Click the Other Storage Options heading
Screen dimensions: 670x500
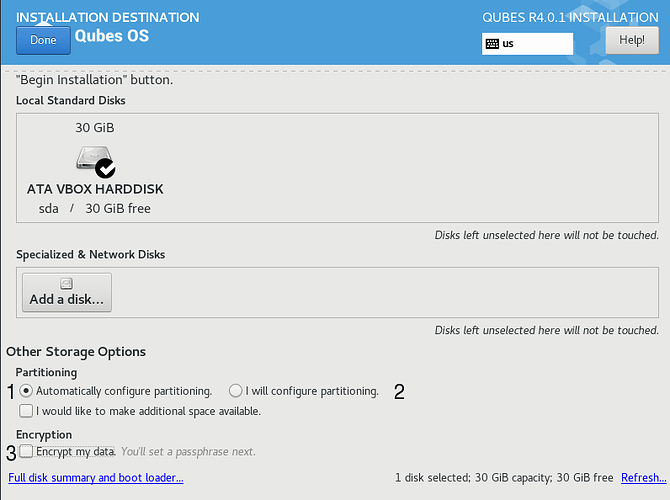[x=76, y=352]
